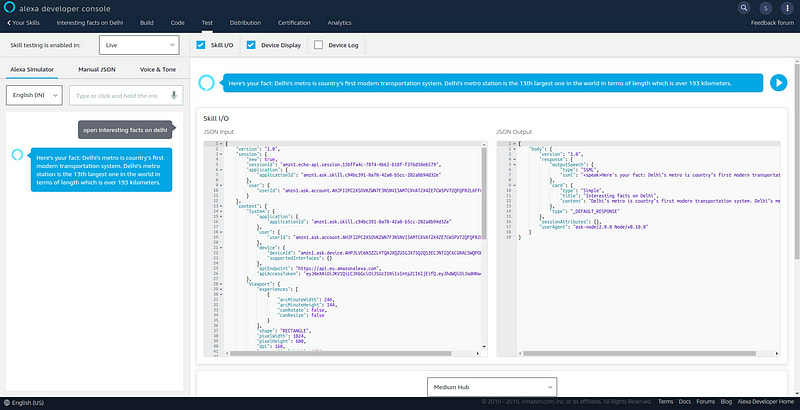
Task: Collapse the session fold arrow on line 3
Action: coord(221,154)
